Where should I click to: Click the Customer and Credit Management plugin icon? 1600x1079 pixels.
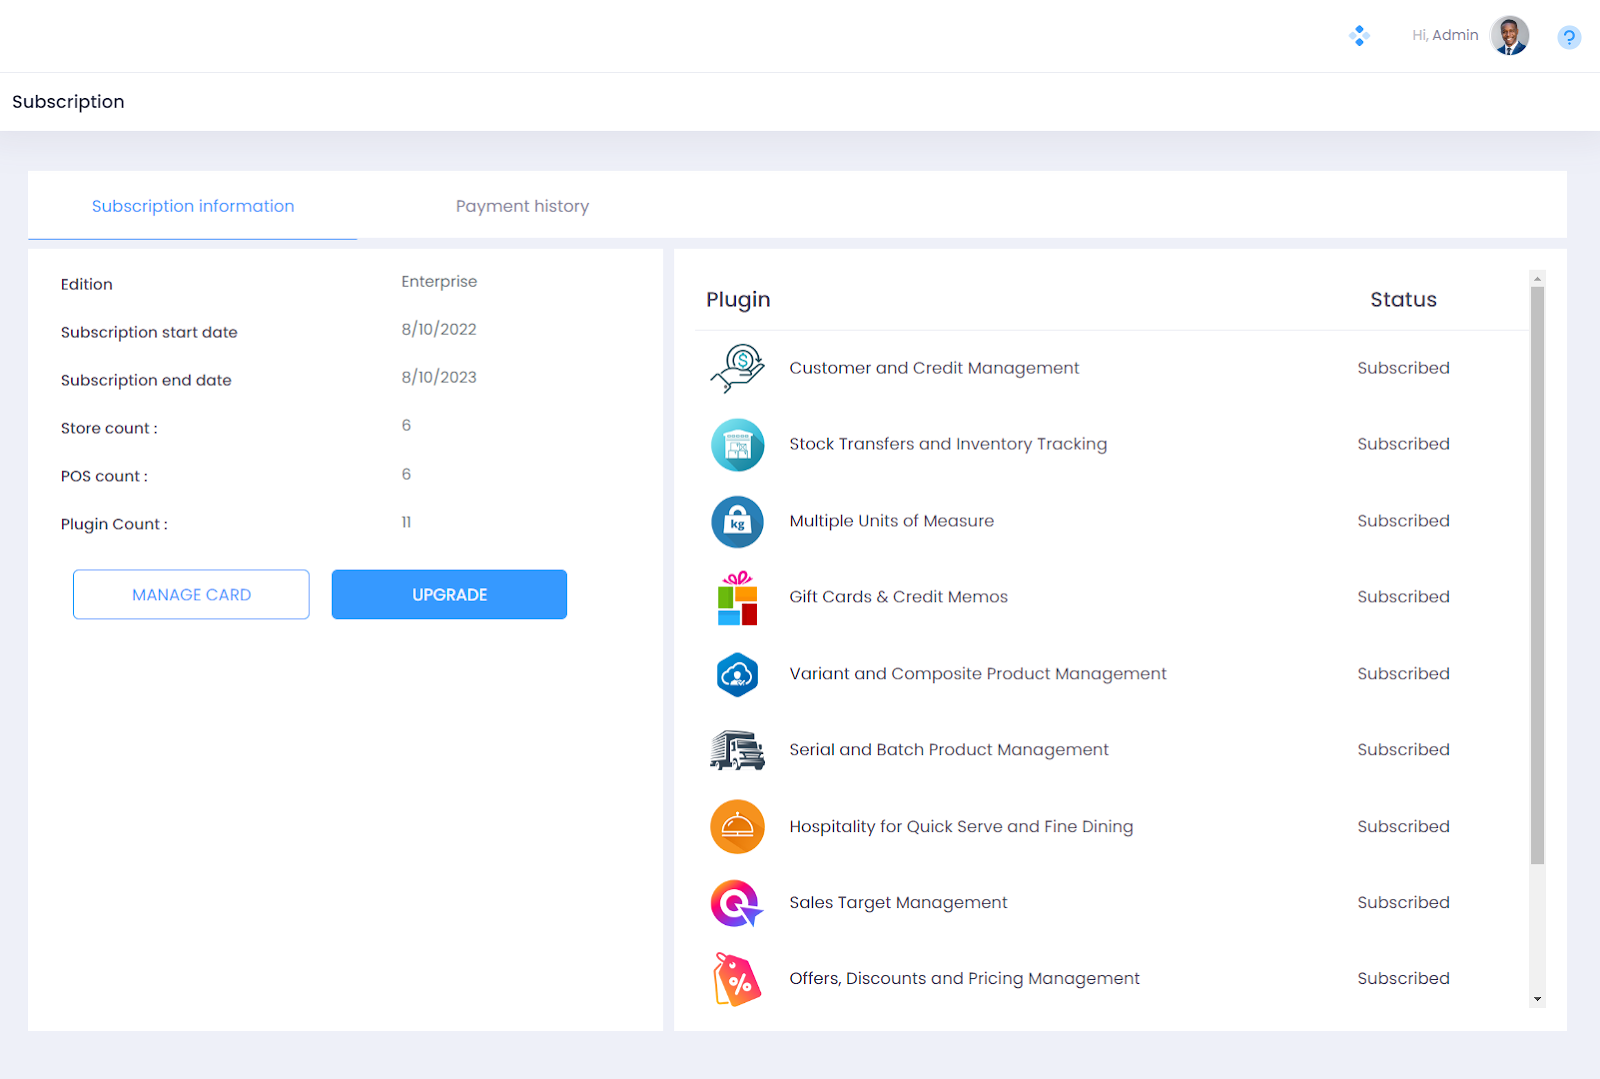click(737, 368)
